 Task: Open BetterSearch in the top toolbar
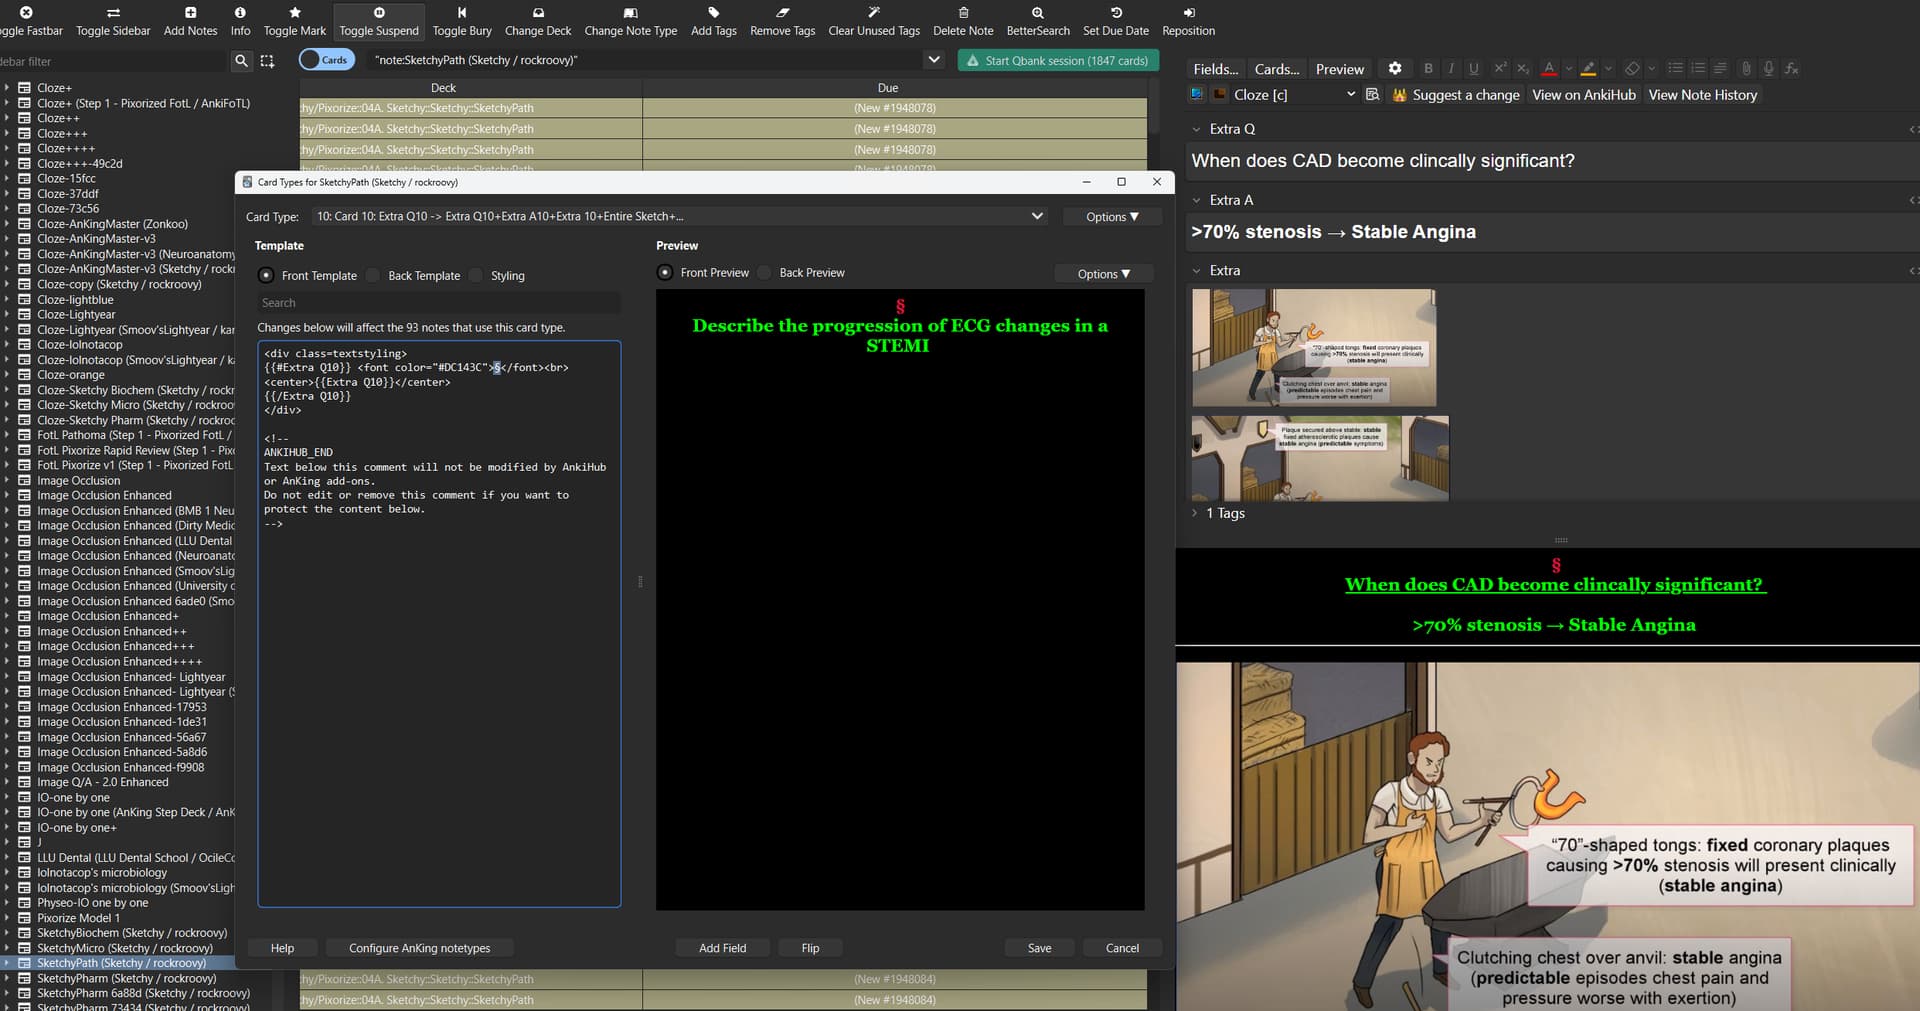1037,13
